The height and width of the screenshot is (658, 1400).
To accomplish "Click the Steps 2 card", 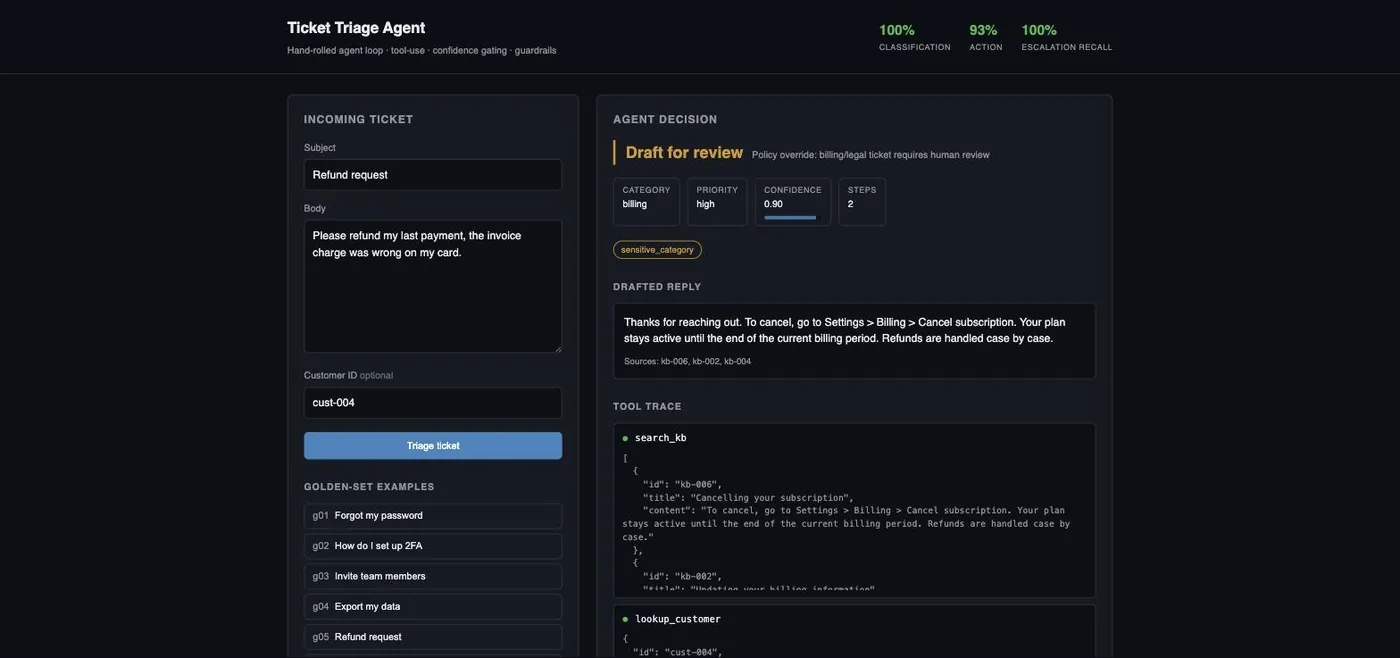I will [x=862, y=202].
